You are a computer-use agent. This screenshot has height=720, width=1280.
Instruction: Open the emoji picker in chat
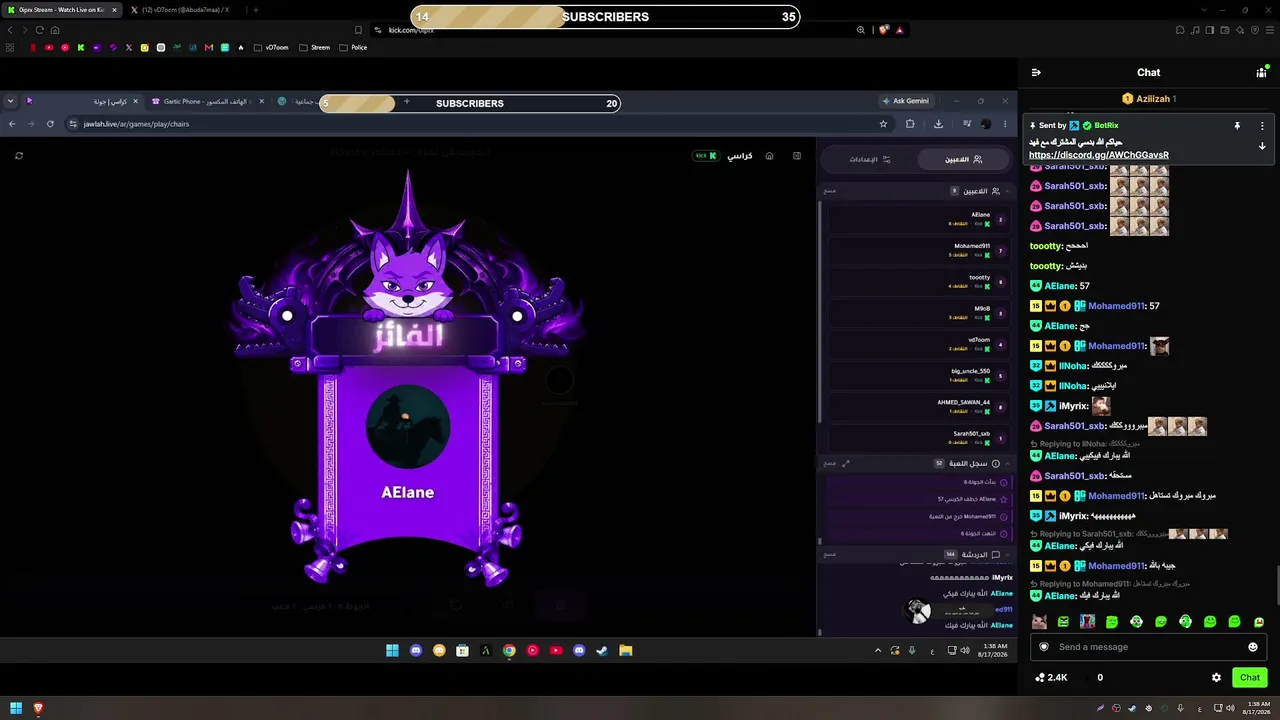pos(1253,647)
